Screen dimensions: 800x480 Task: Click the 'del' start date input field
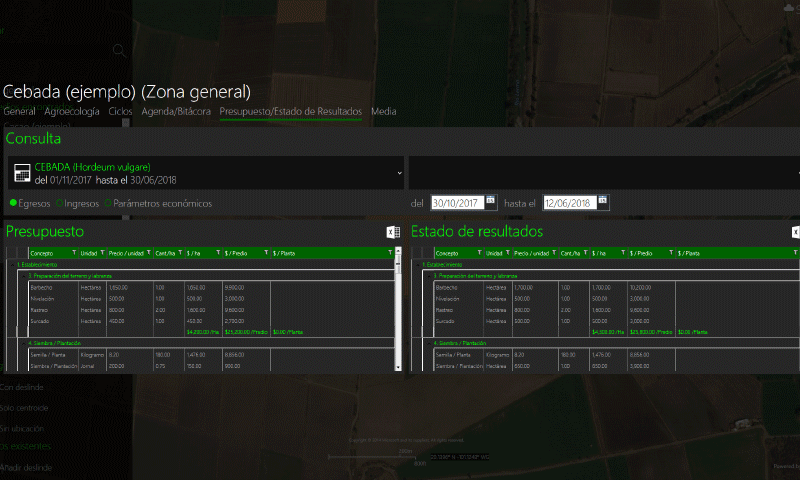click(x=456, y=202)
